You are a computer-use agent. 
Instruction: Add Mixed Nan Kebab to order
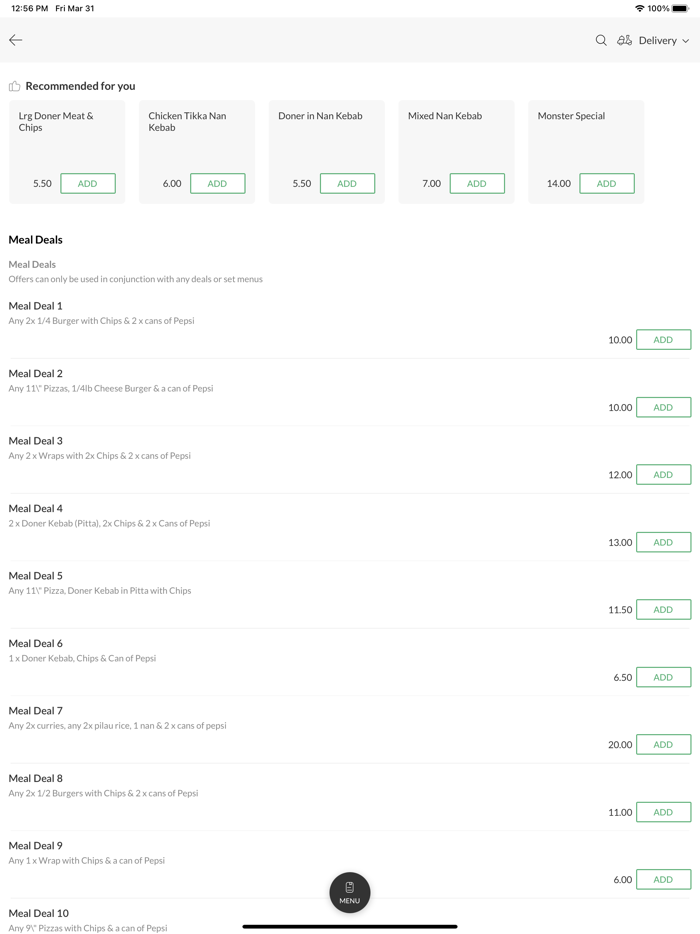477,183
